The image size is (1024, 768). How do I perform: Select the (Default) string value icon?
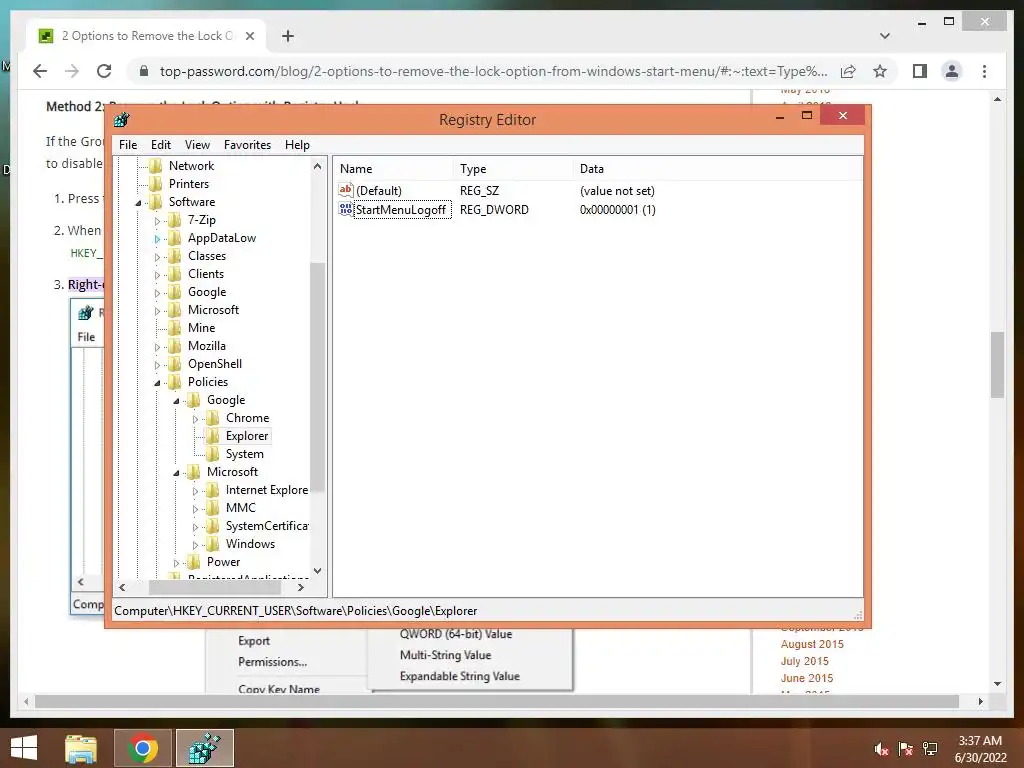(345, 190)
